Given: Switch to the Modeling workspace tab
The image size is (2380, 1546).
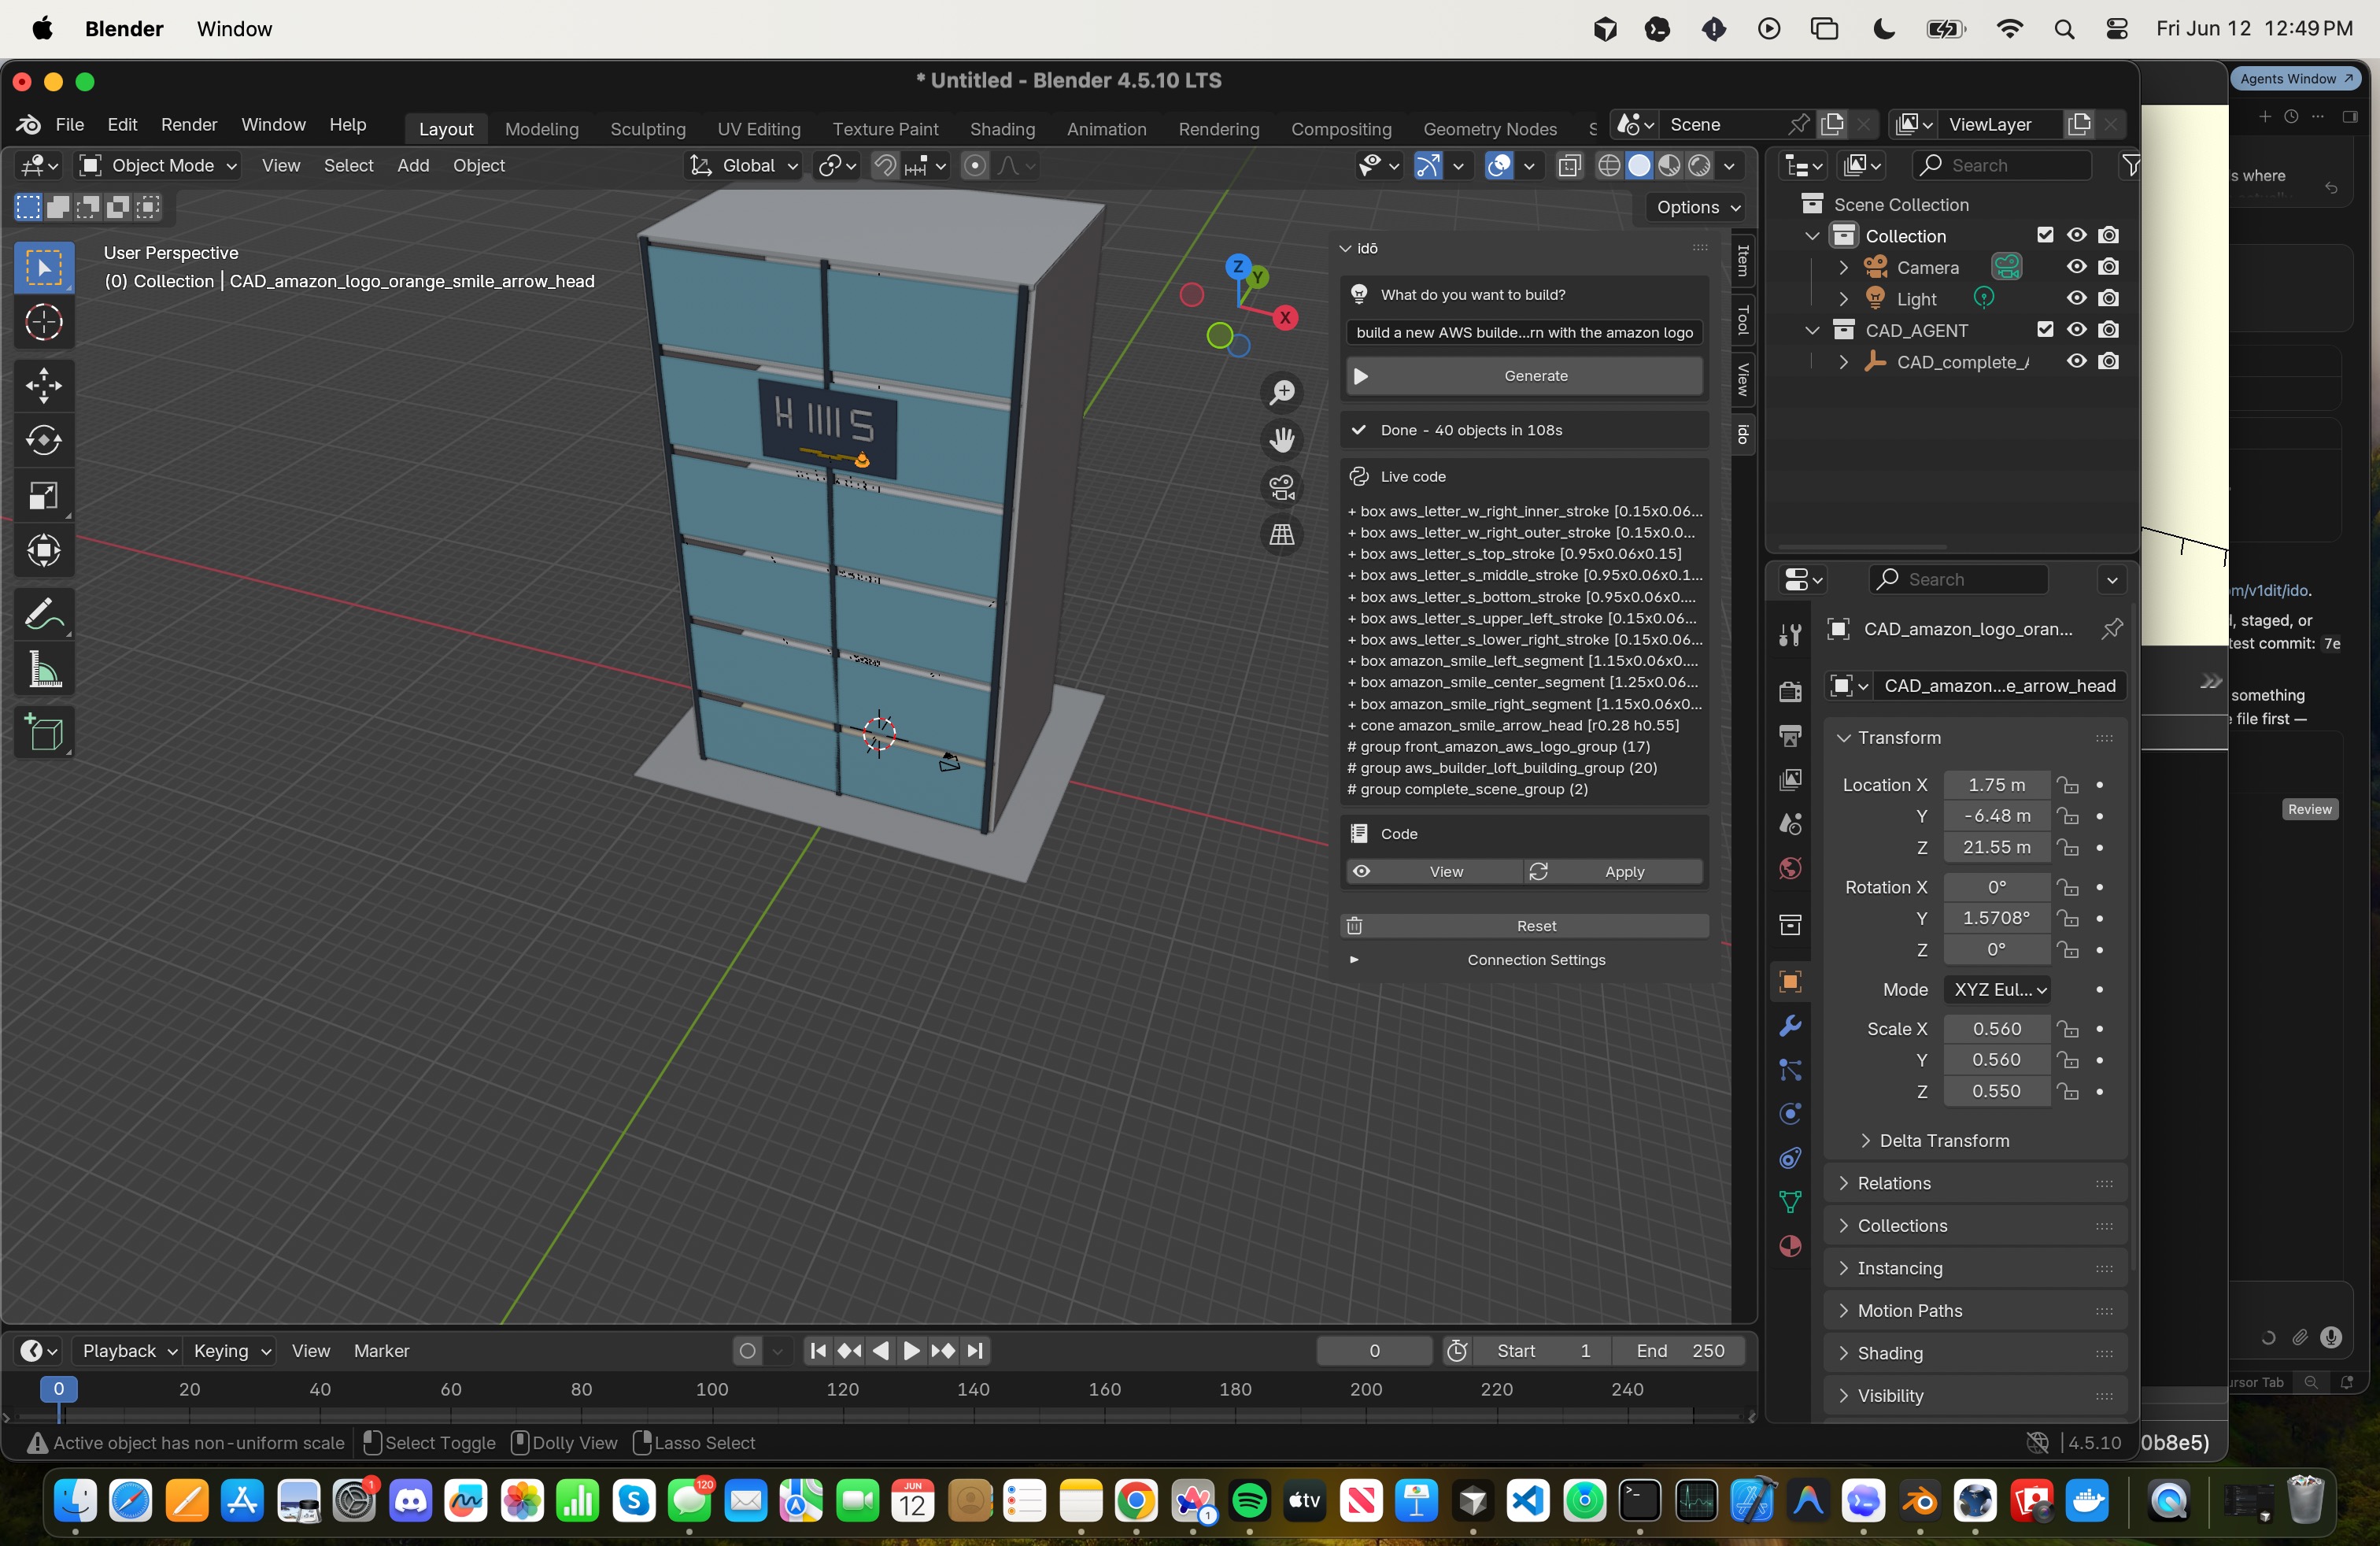Looking at the screenshot, I should coord(541,128).
